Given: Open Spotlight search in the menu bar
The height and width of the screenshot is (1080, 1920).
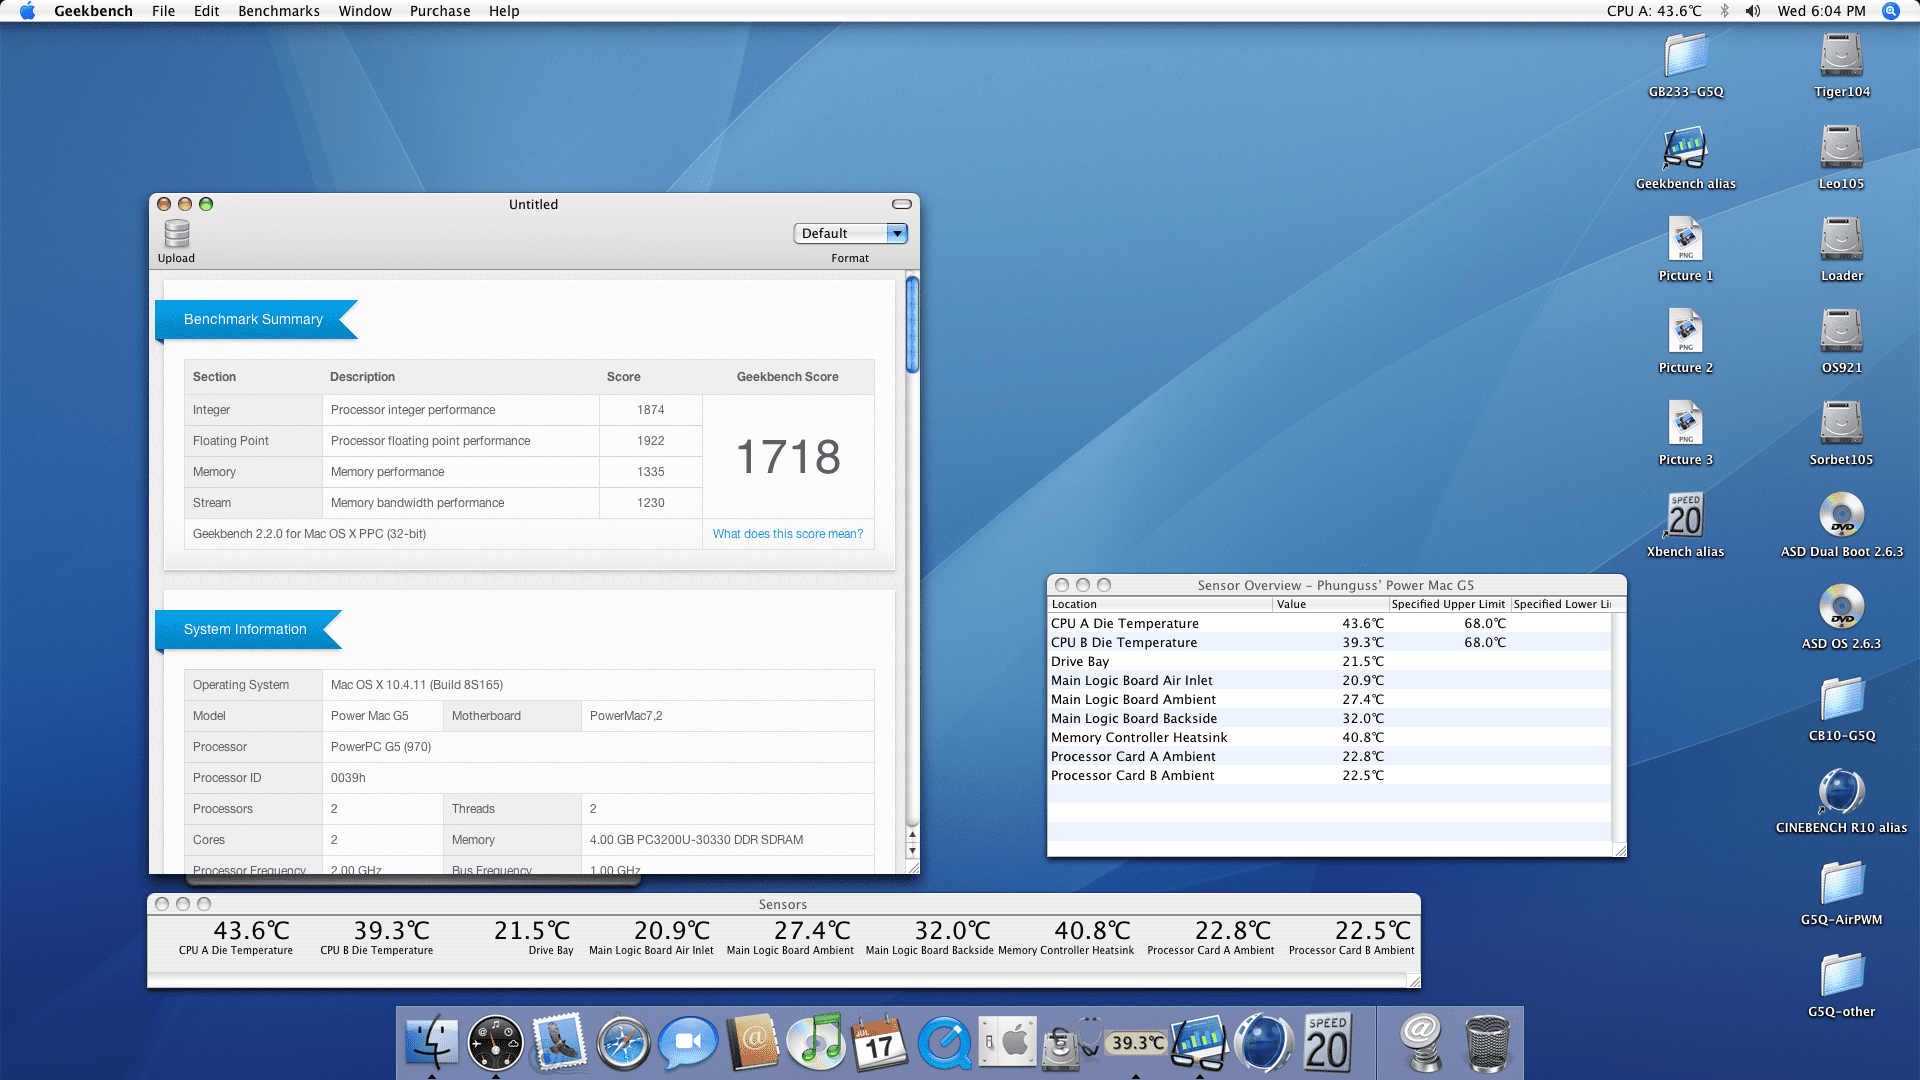Looking at the screenshot, I should click(x=1890, y=11).
